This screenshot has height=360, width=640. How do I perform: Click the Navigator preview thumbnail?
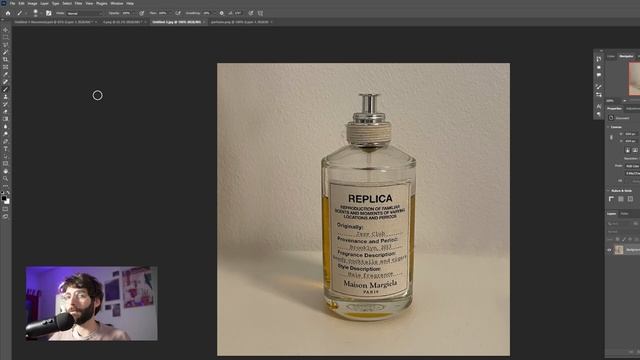coord(634,78)
